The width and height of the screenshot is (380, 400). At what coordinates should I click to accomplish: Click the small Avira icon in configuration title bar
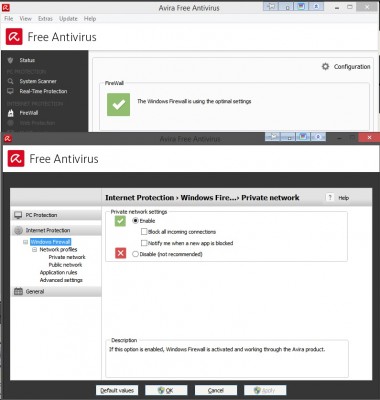8,138
